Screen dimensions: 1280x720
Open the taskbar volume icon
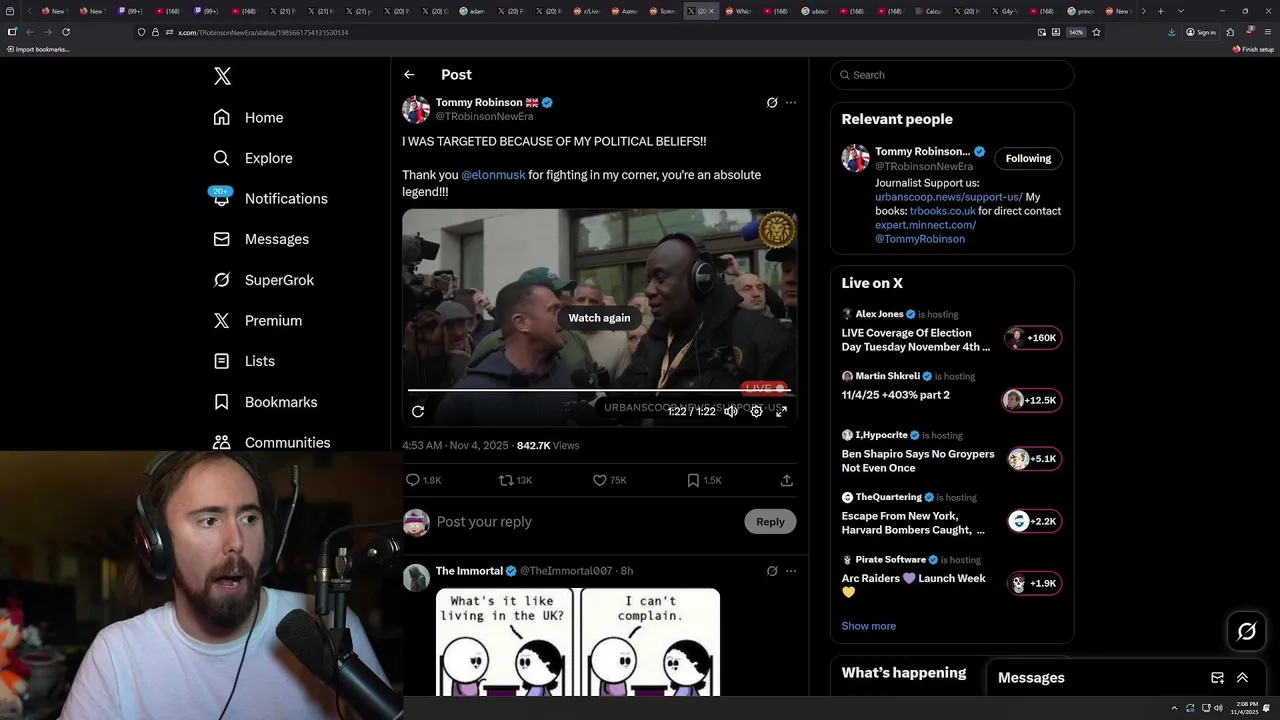click(1218, 708)
